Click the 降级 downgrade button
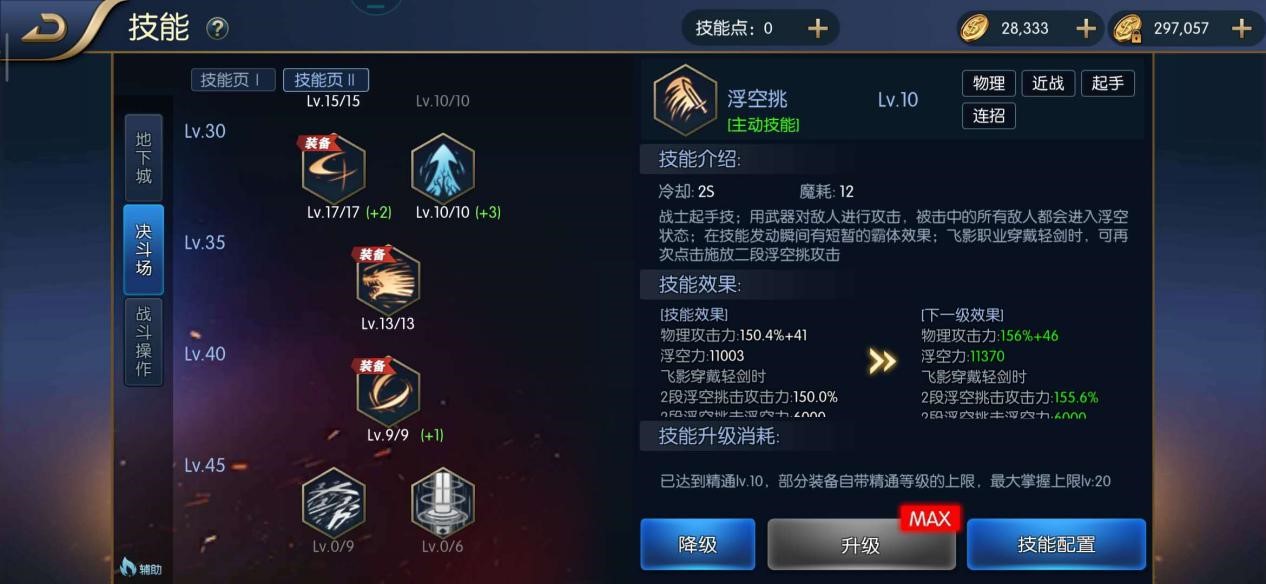1266x584 pixels. tap(698, 544)
